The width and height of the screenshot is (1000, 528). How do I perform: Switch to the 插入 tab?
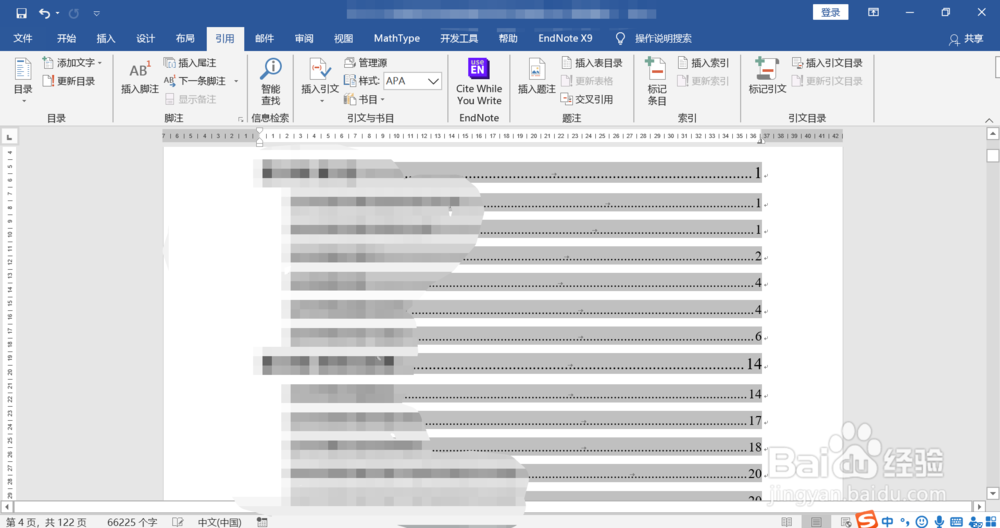click(x=106, y=38)
